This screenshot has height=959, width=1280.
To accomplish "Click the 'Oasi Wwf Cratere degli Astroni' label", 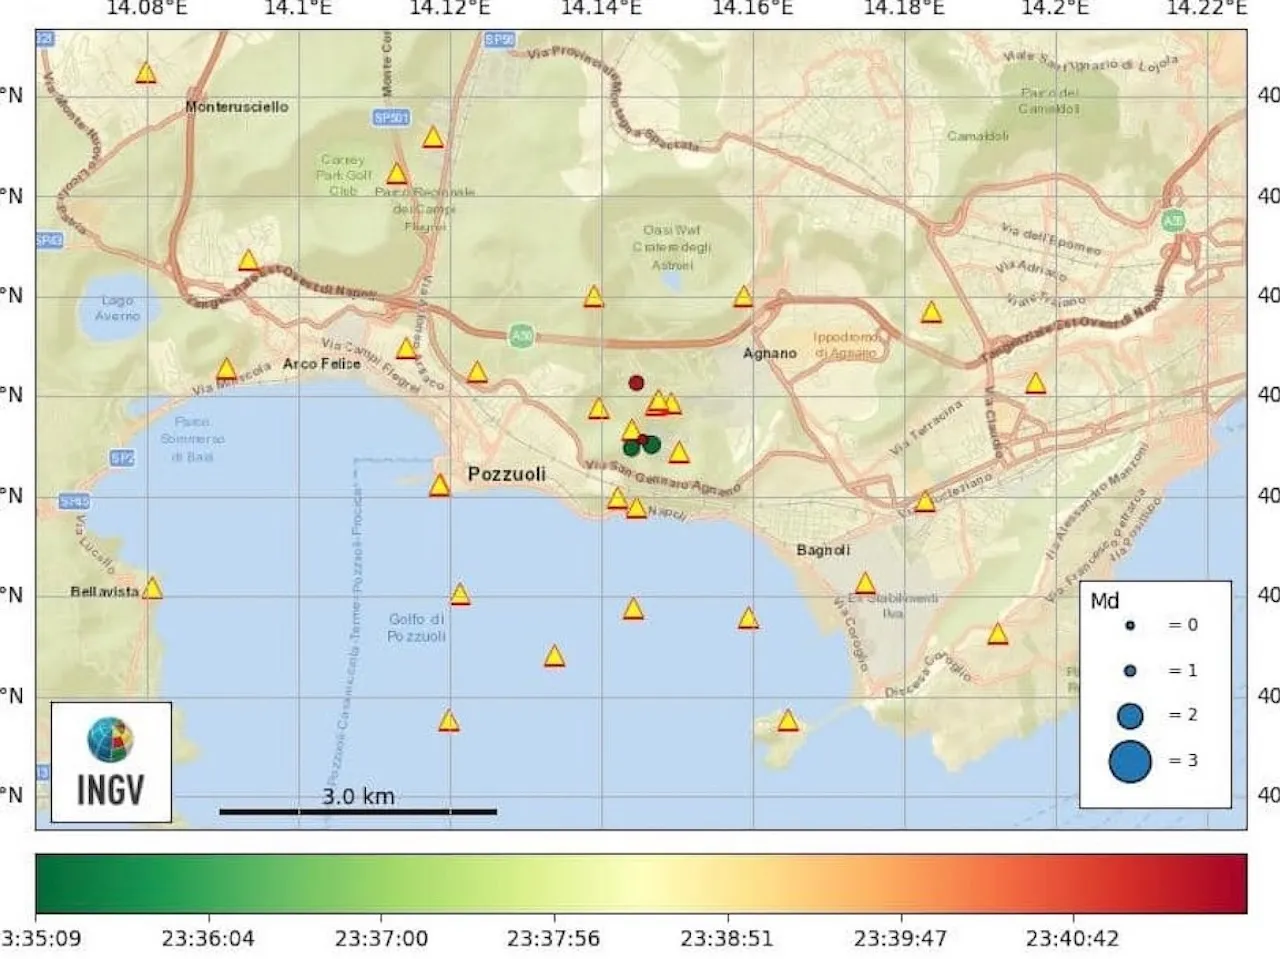I will [672, 247].
